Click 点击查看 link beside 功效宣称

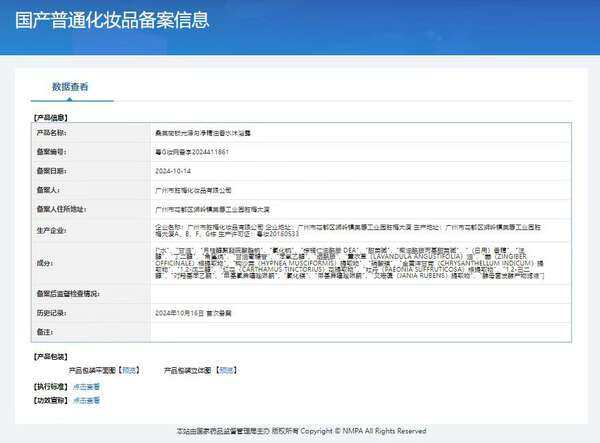[86, 401]
